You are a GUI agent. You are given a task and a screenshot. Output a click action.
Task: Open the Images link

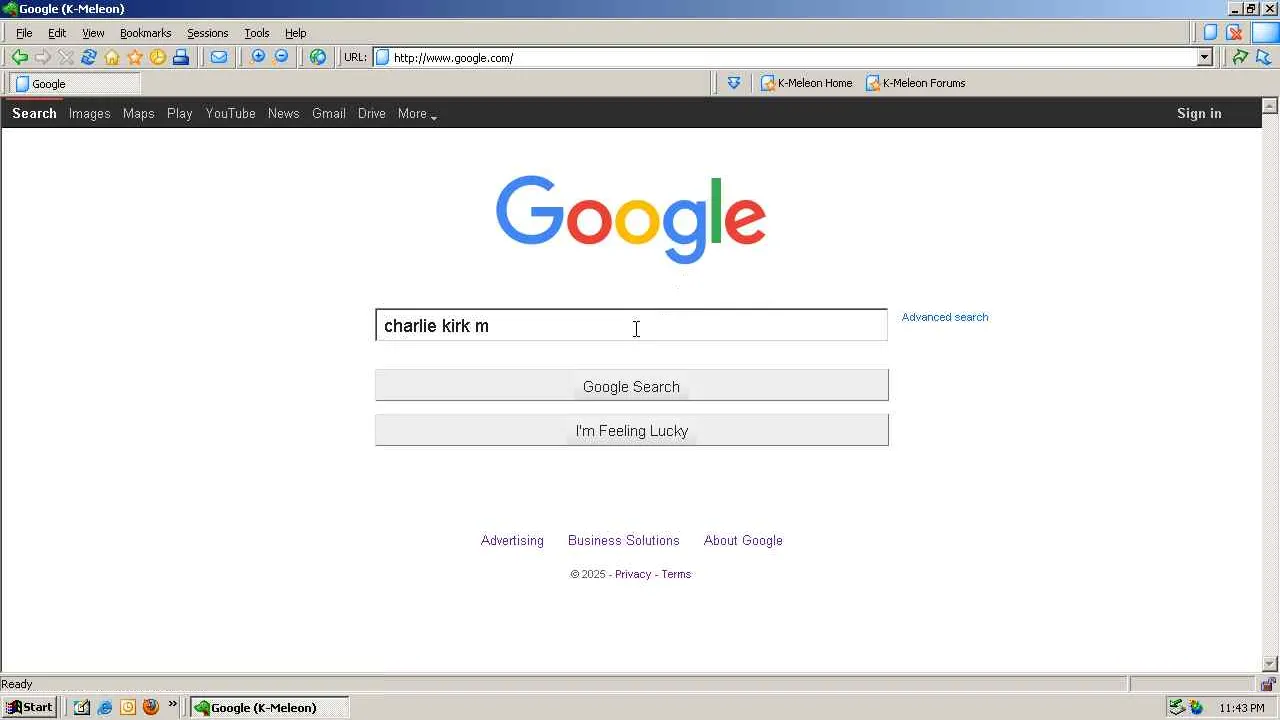(89, 114)
